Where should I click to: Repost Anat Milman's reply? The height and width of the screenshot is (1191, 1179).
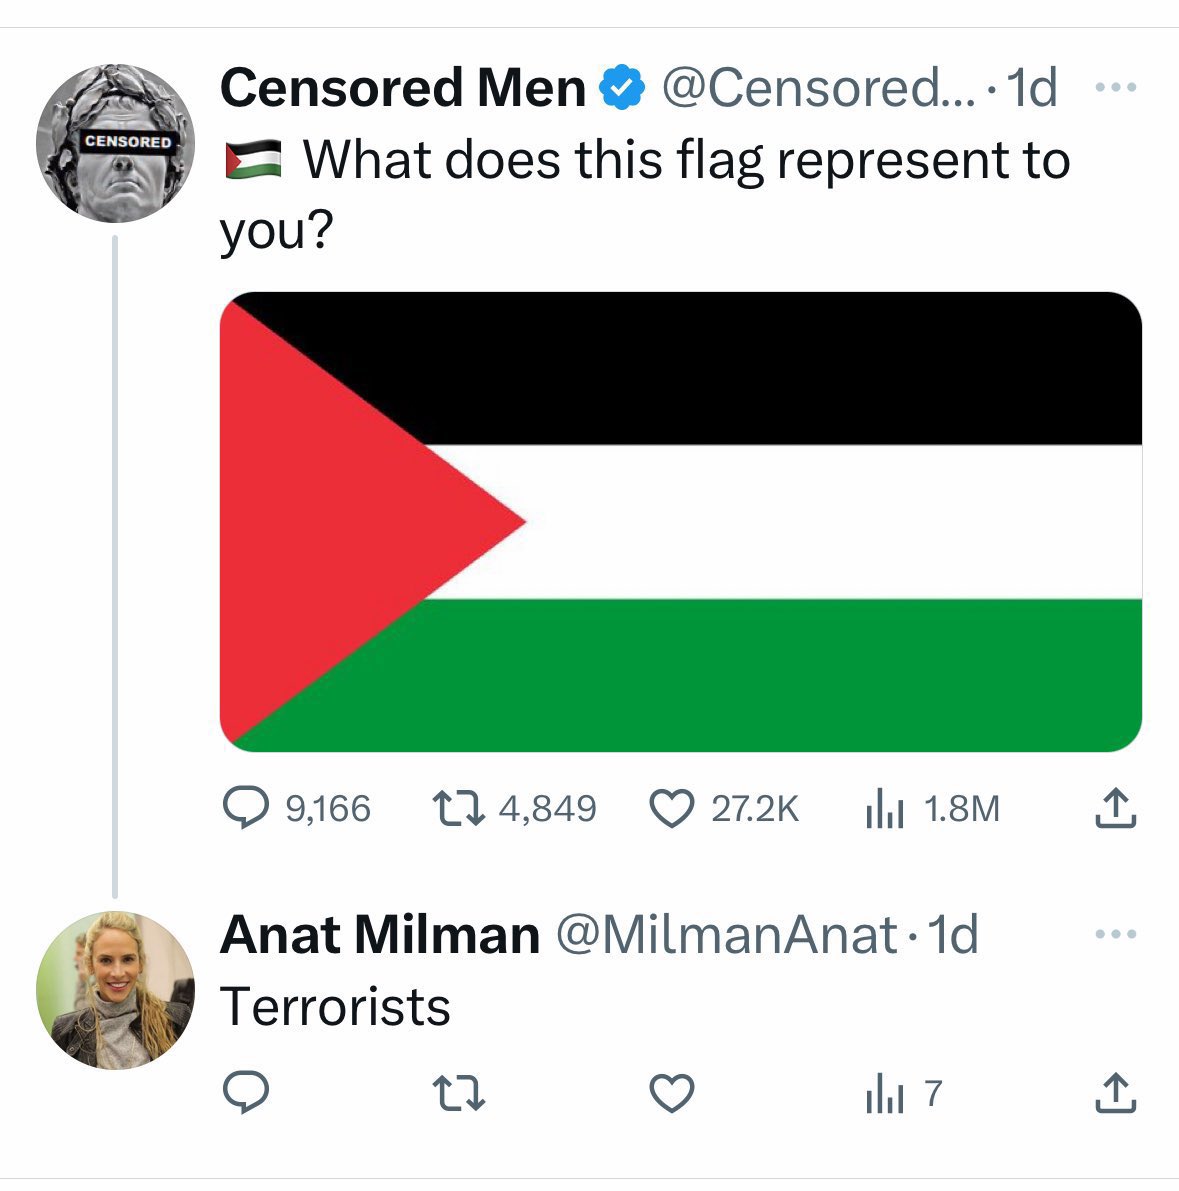(458, 1093)
